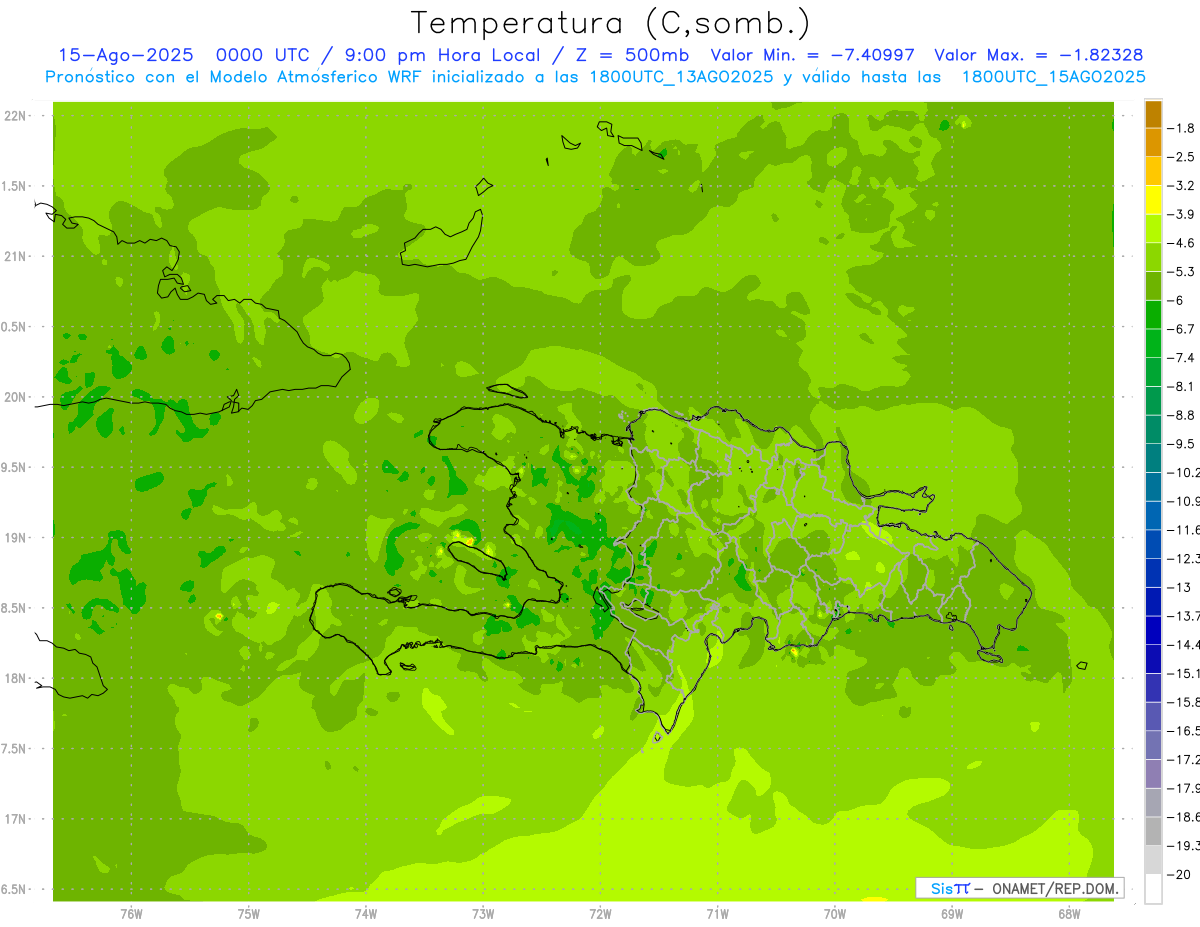Click the title "Temperatura (C,somb.)"
1200x927 pixels.
610,23
